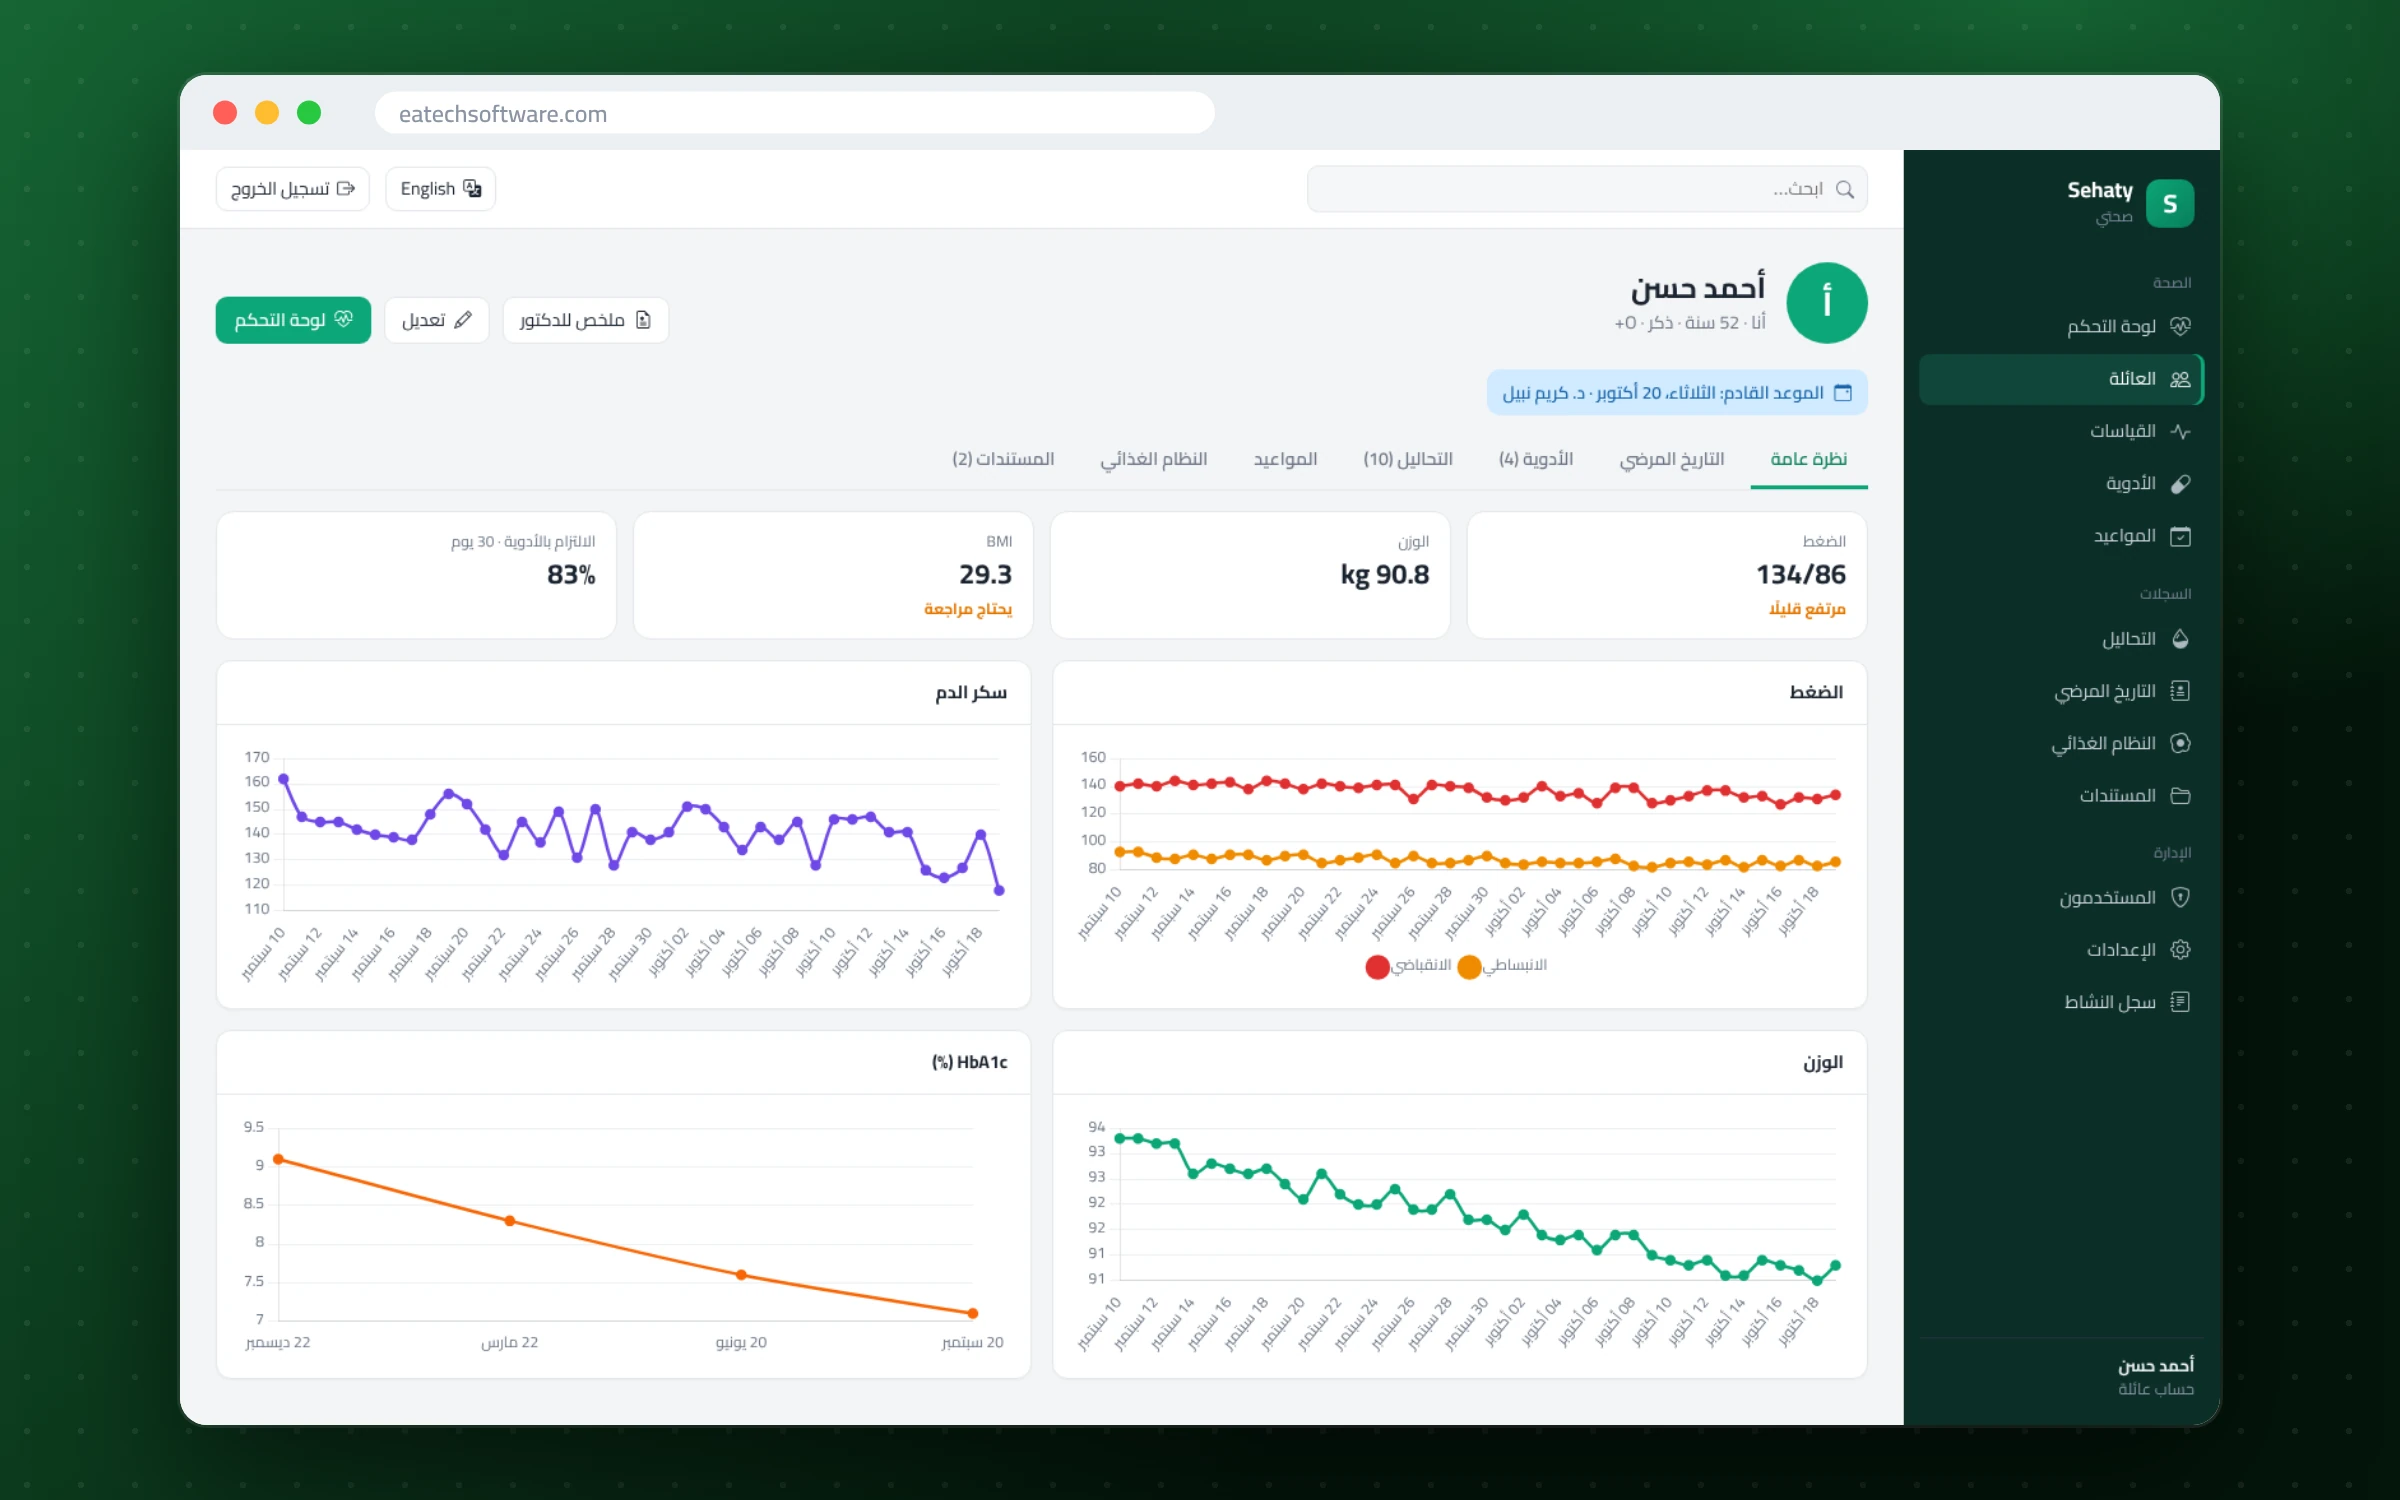
Task: Switch to التاريخ المرضي tab
Action: point(1672,459)
